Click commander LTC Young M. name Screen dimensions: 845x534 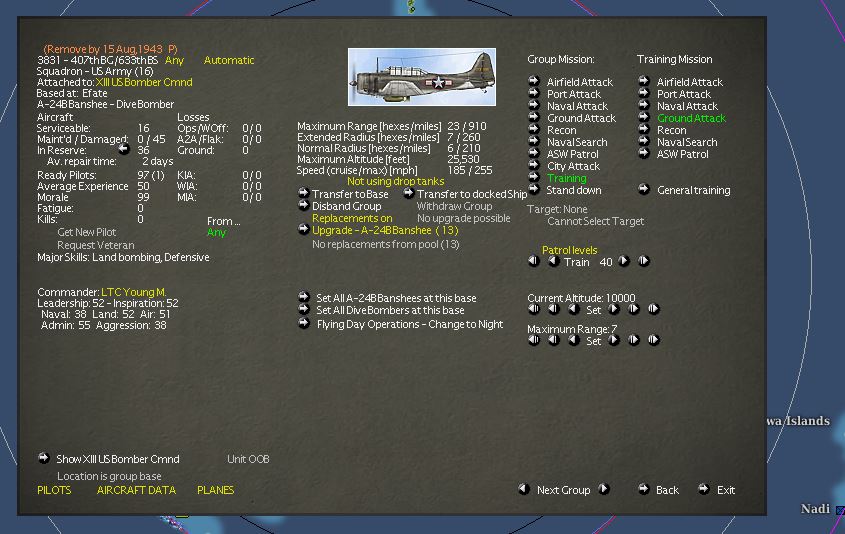[x=134, y=292]
